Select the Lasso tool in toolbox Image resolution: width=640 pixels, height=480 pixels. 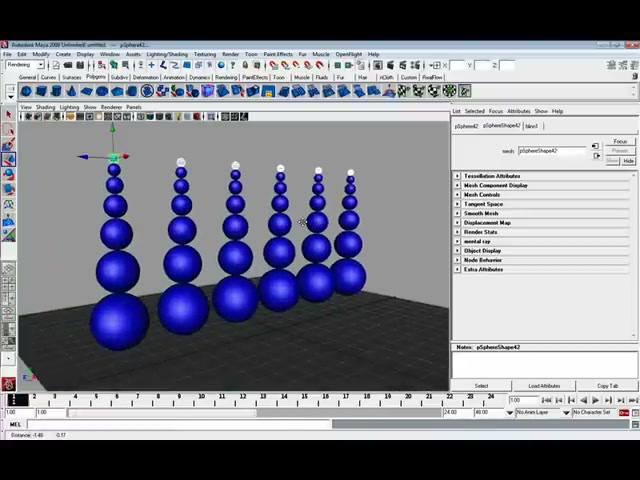(9, 130)
